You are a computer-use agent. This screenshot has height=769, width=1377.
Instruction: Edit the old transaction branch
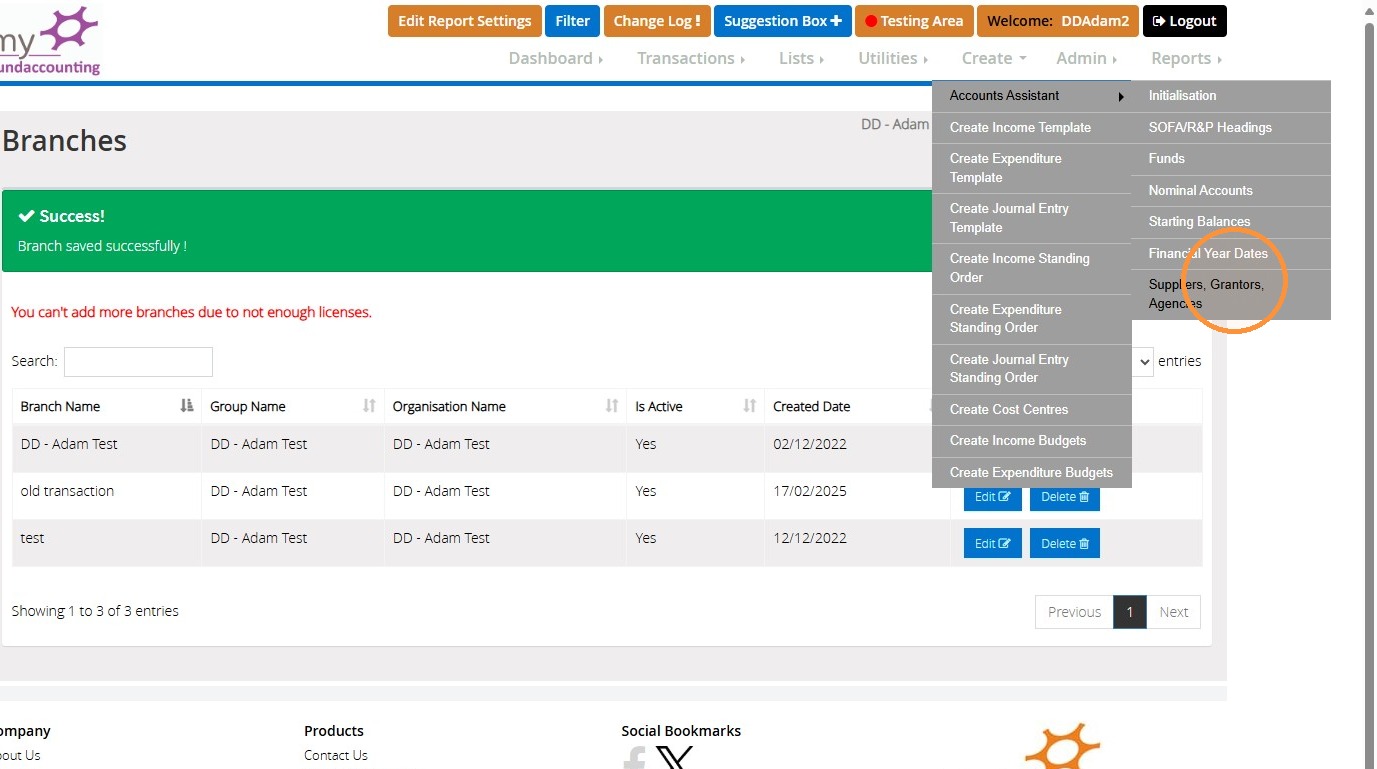click(992, 497)
